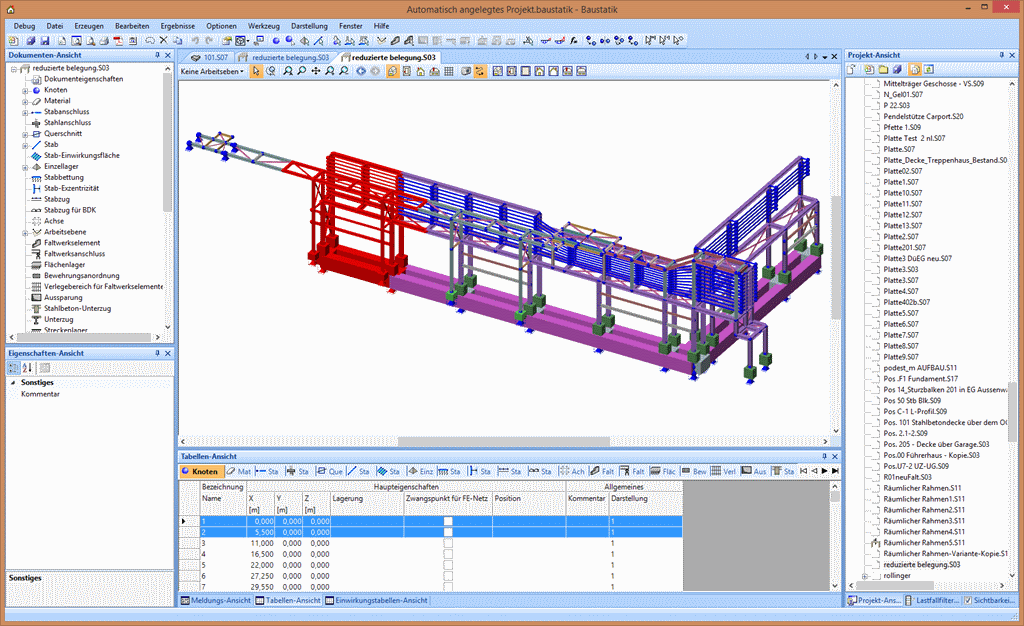The height and width of the screenshot is (626, 1024).
Task: Enable Zwangspunkt für FE-Netz checkbox in row 5
Action: coord(448,563)
